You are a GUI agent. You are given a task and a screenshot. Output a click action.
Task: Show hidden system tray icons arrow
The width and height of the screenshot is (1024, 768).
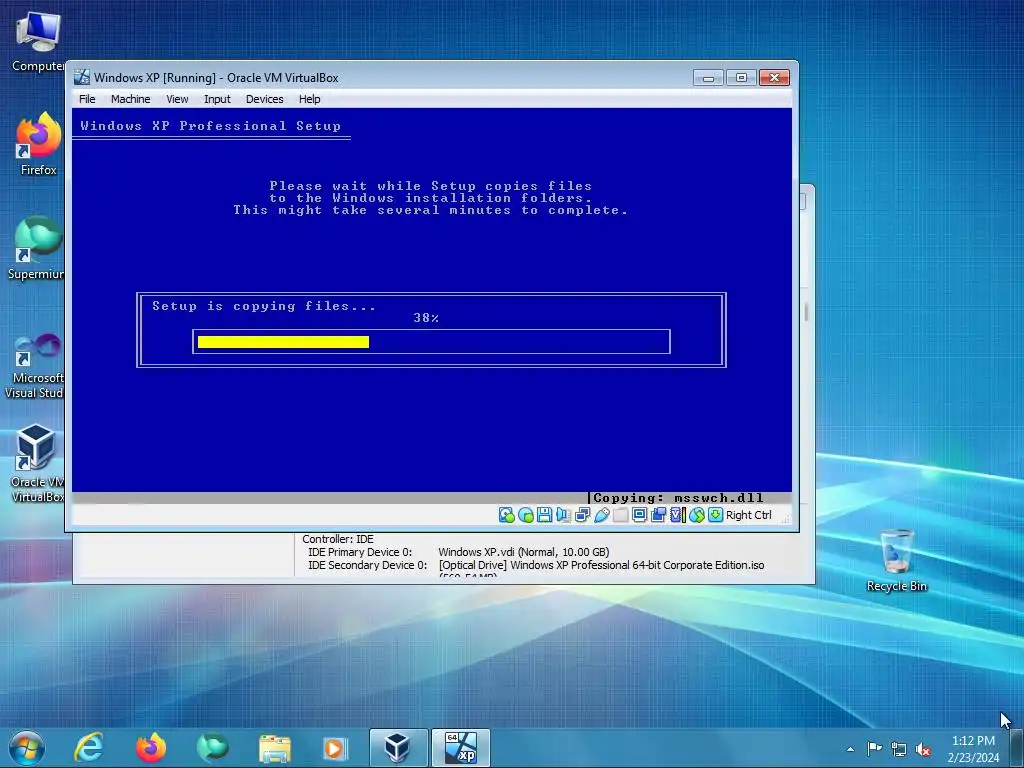point(850,749)
